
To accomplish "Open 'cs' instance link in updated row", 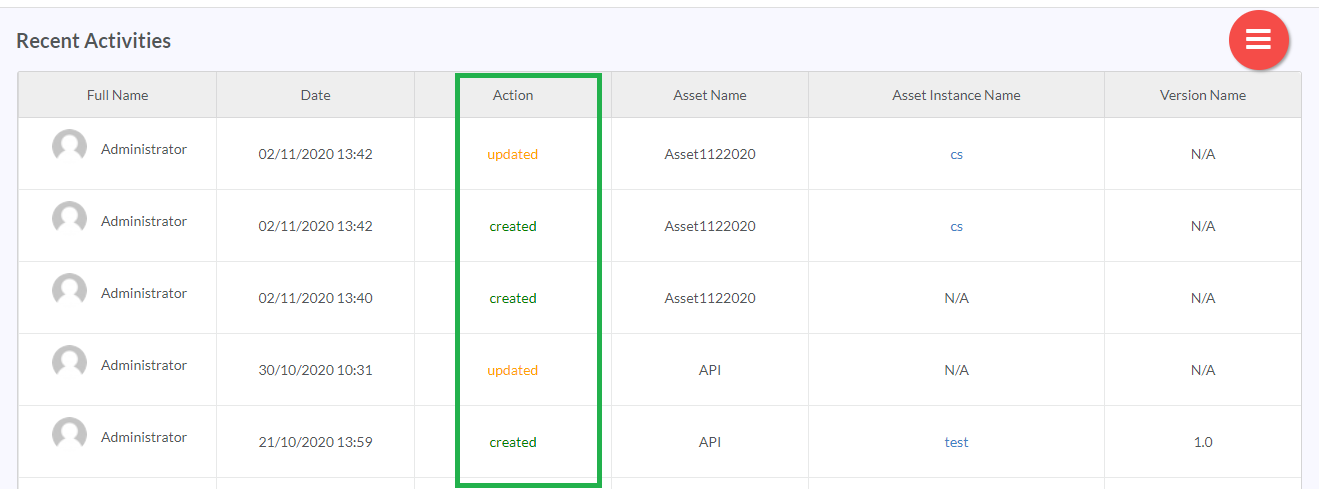I will (956, 154).
